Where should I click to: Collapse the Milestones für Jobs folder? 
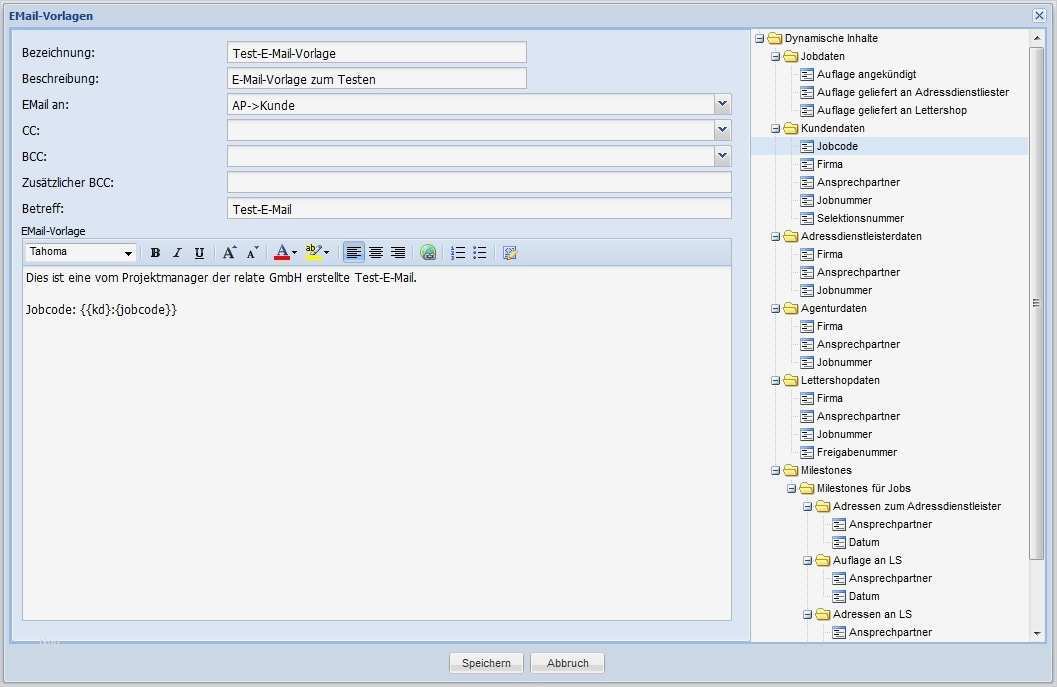coord(792,488)
